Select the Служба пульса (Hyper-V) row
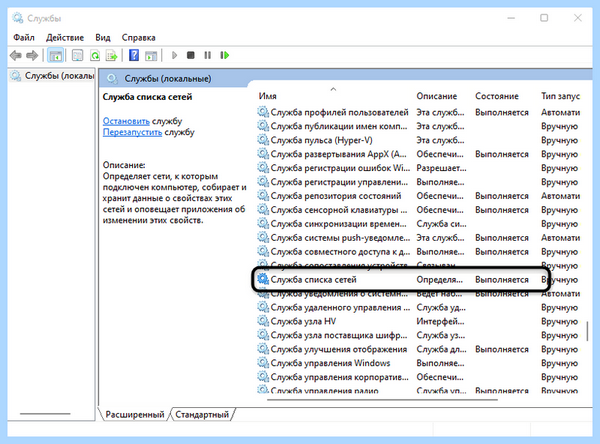The image size is (600, 444). 419,140
